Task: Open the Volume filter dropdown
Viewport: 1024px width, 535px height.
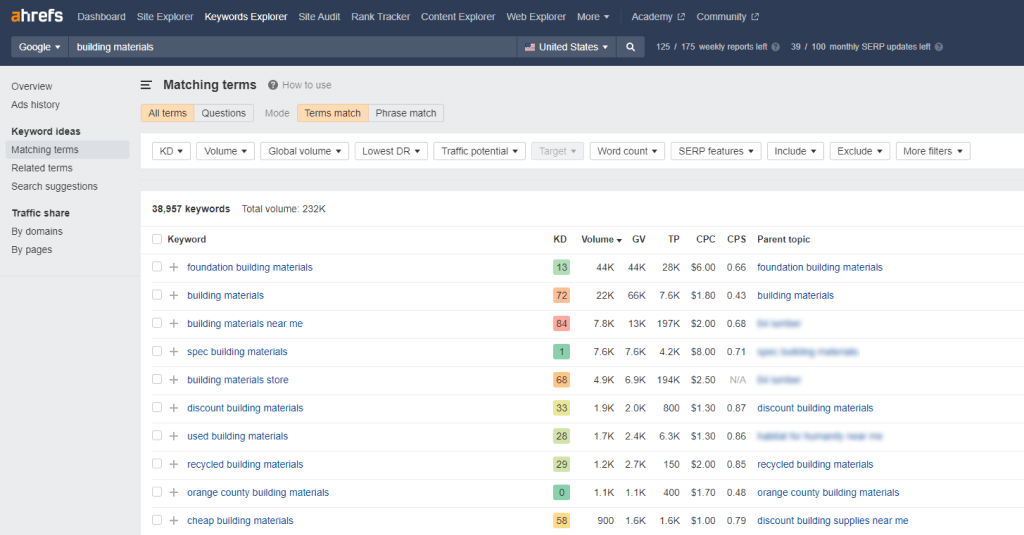Action: (x=225, y=151)
